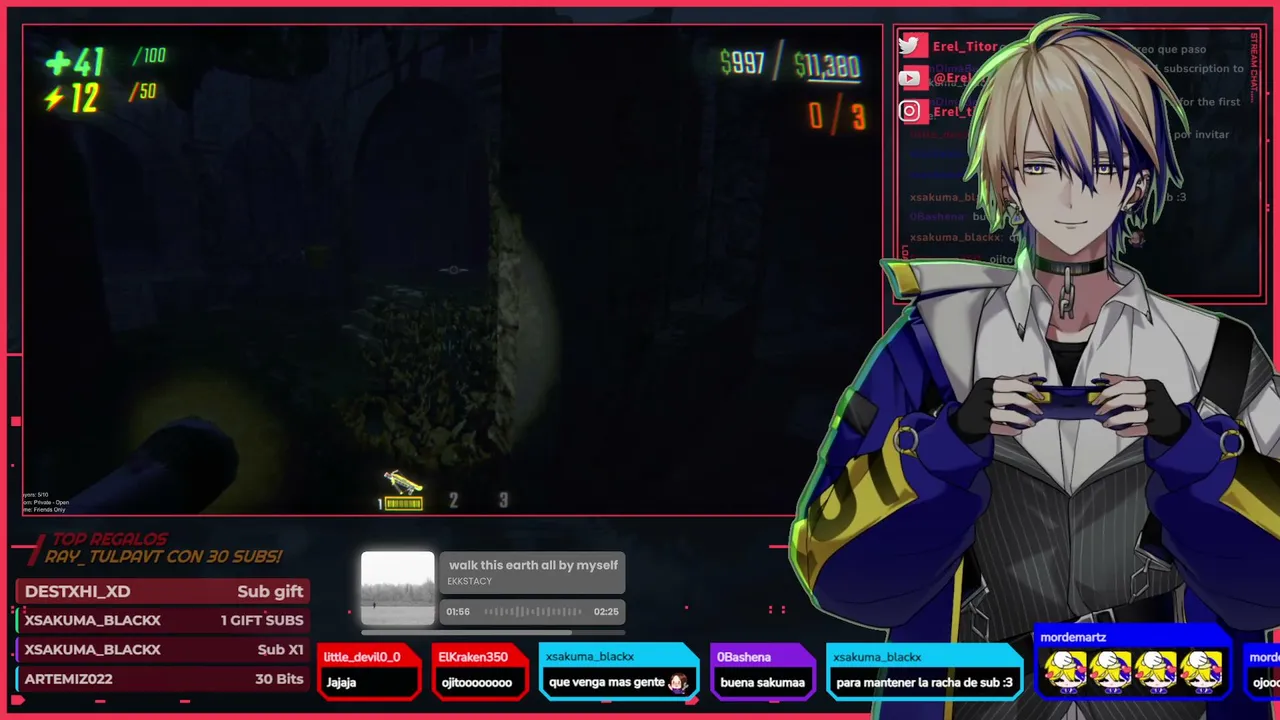Click the mordemartz username tag
This screenshot has width=1280, height=720.
pyautogui.click(x=1073, y=637)
